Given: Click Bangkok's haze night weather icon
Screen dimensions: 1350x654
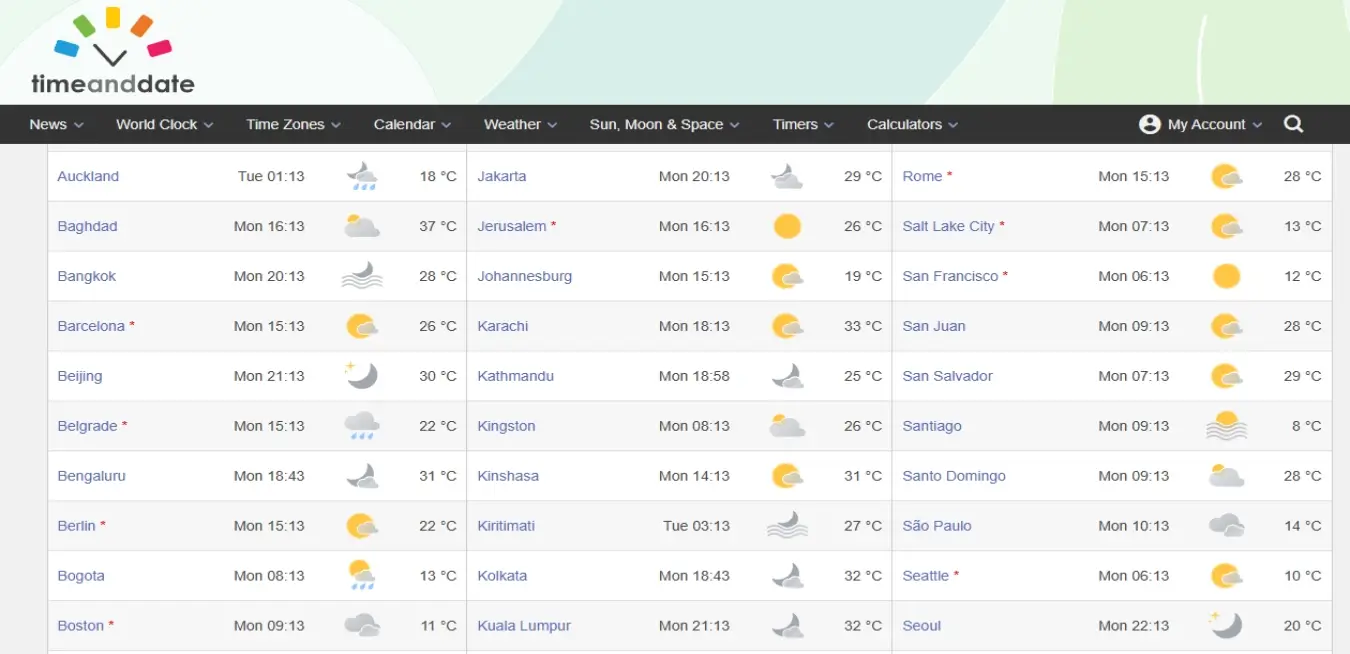Looking at the screenshot, I should 362,276.
